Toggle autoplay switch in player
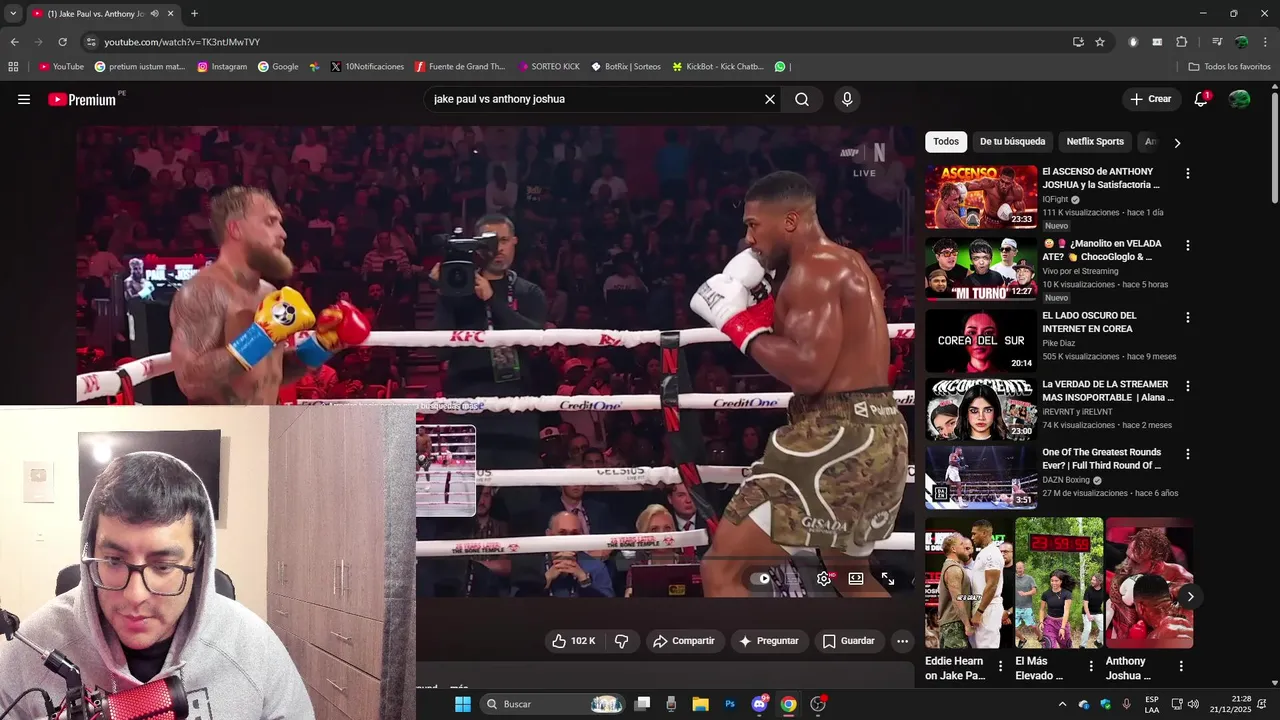 [x=762, y=578]
